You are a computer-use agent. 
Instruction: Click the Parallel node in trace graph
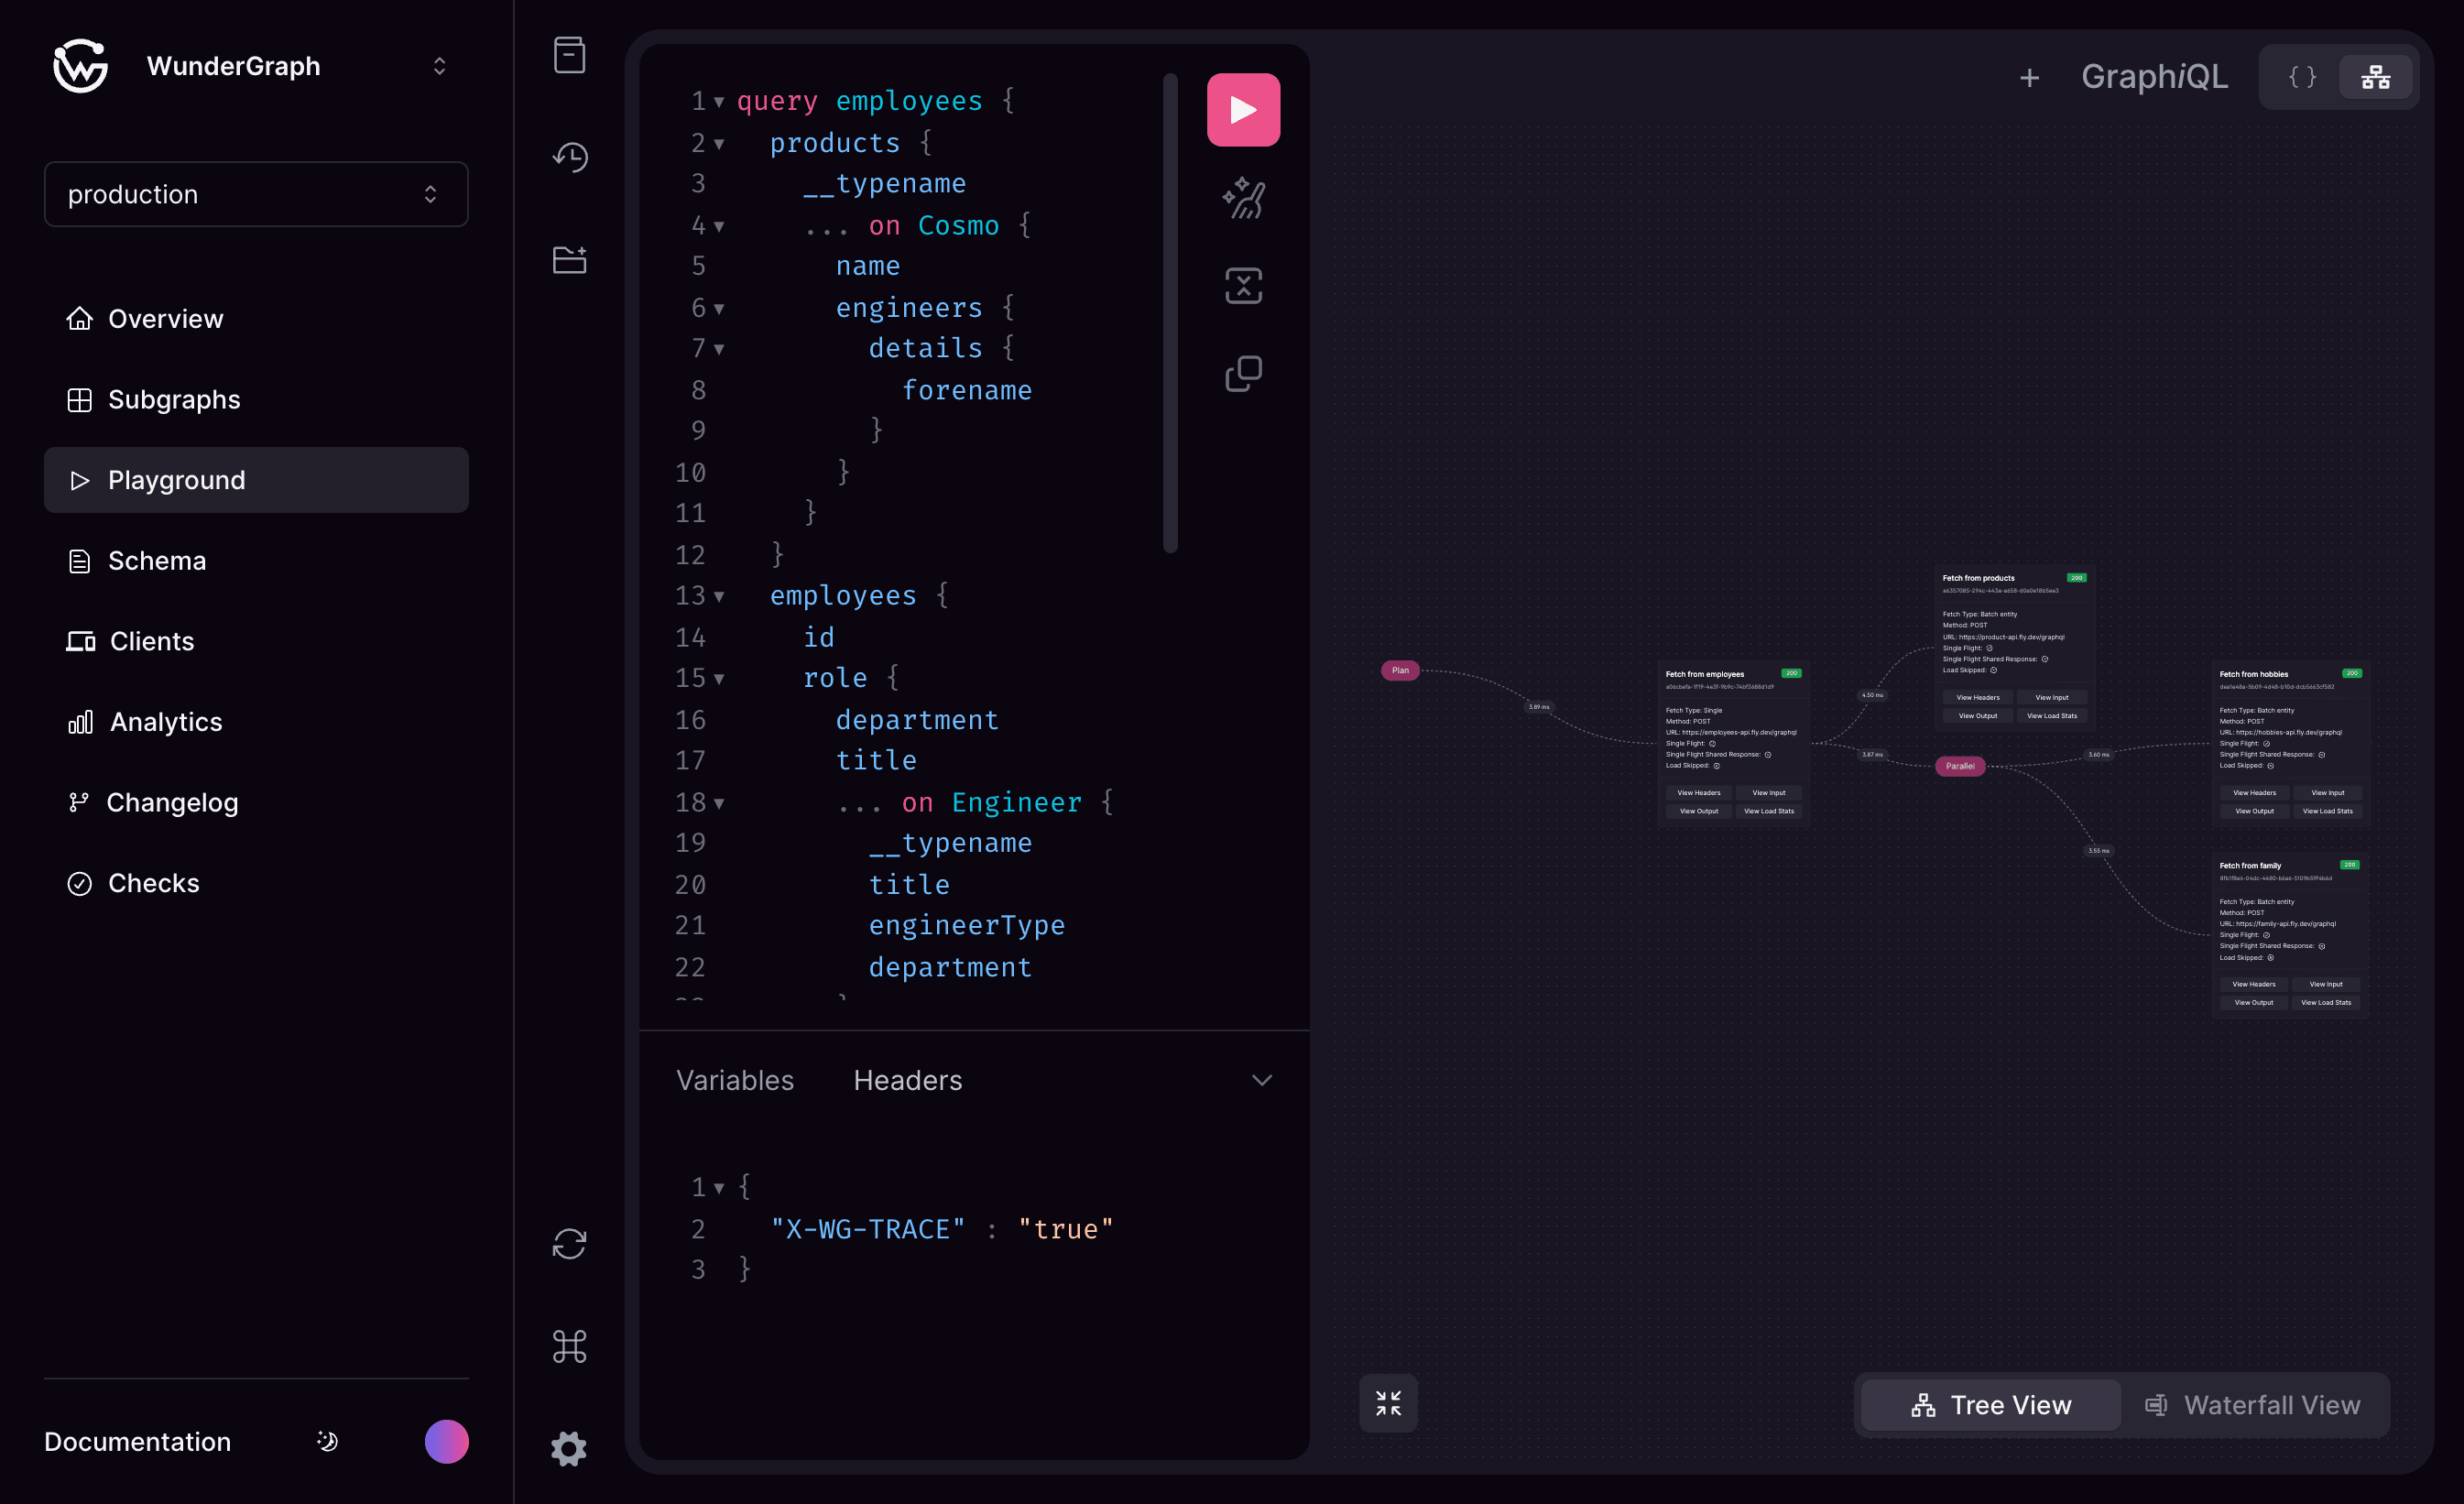coord(1960,766)
